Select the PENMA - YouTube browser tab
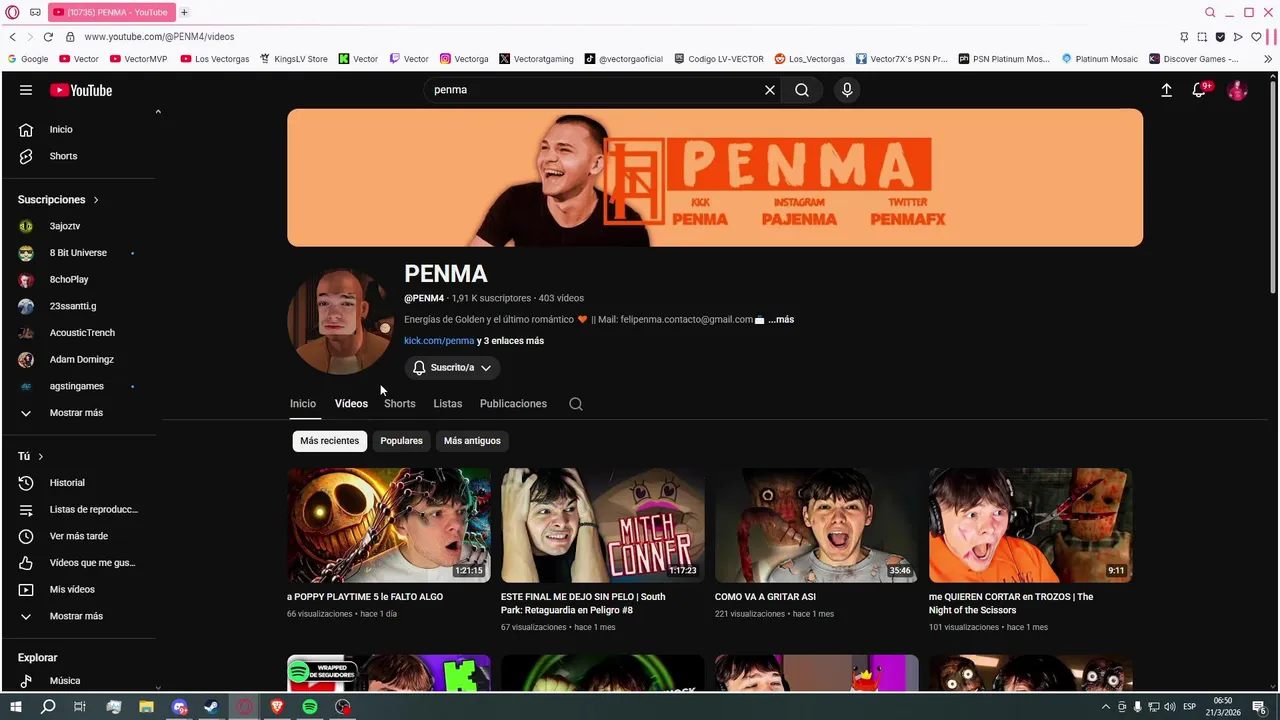Image resolution: width=1280 pixels, height=720 pixels. [x=111, y=12]
